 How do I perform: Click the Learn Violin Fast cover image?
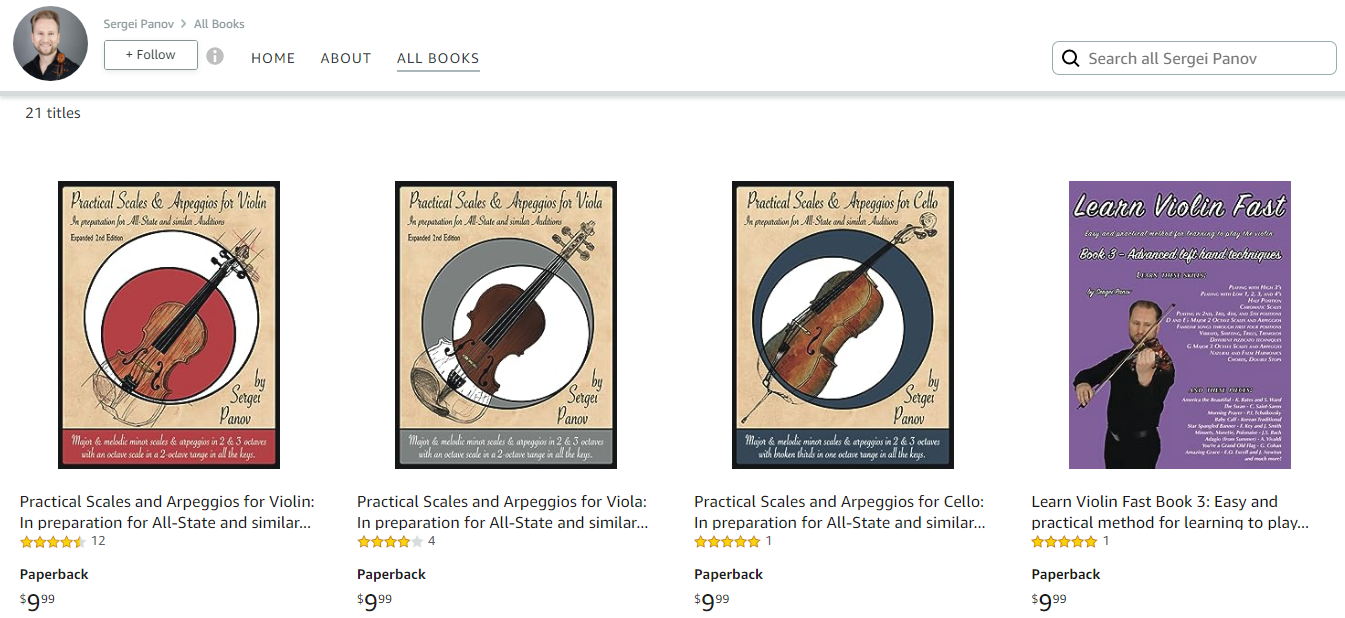point(1179,325)
